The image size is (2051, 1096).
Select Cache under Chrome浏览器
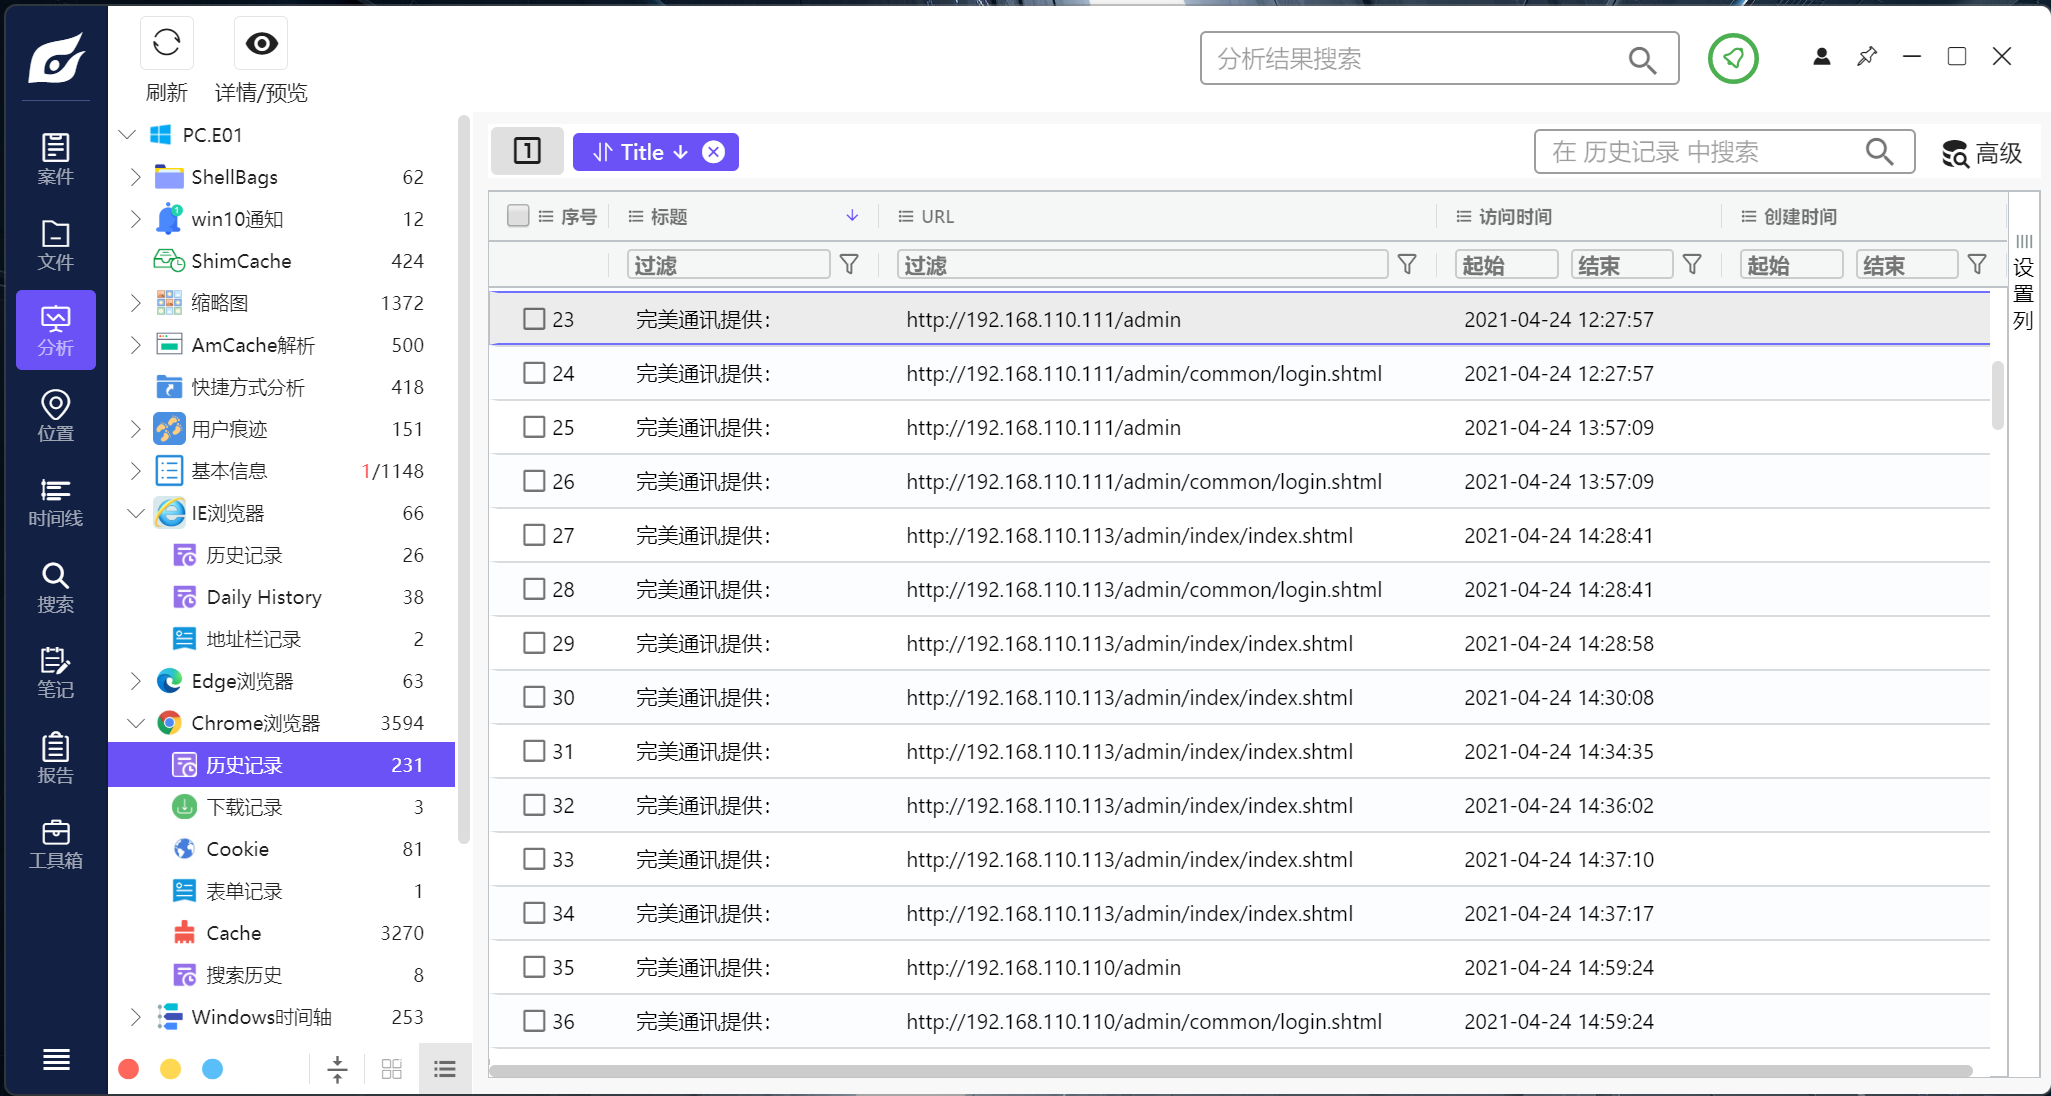282,933
